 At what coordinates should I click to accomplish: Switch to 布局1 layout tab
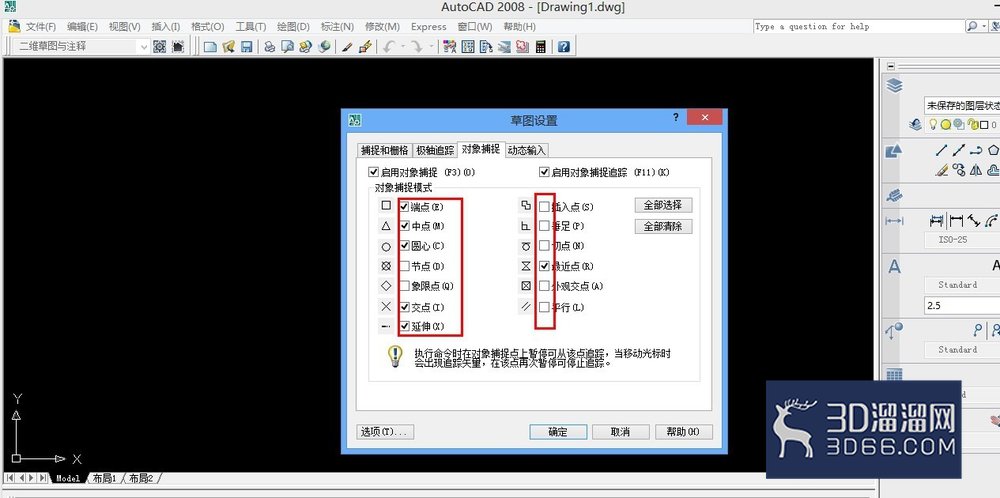105,478
